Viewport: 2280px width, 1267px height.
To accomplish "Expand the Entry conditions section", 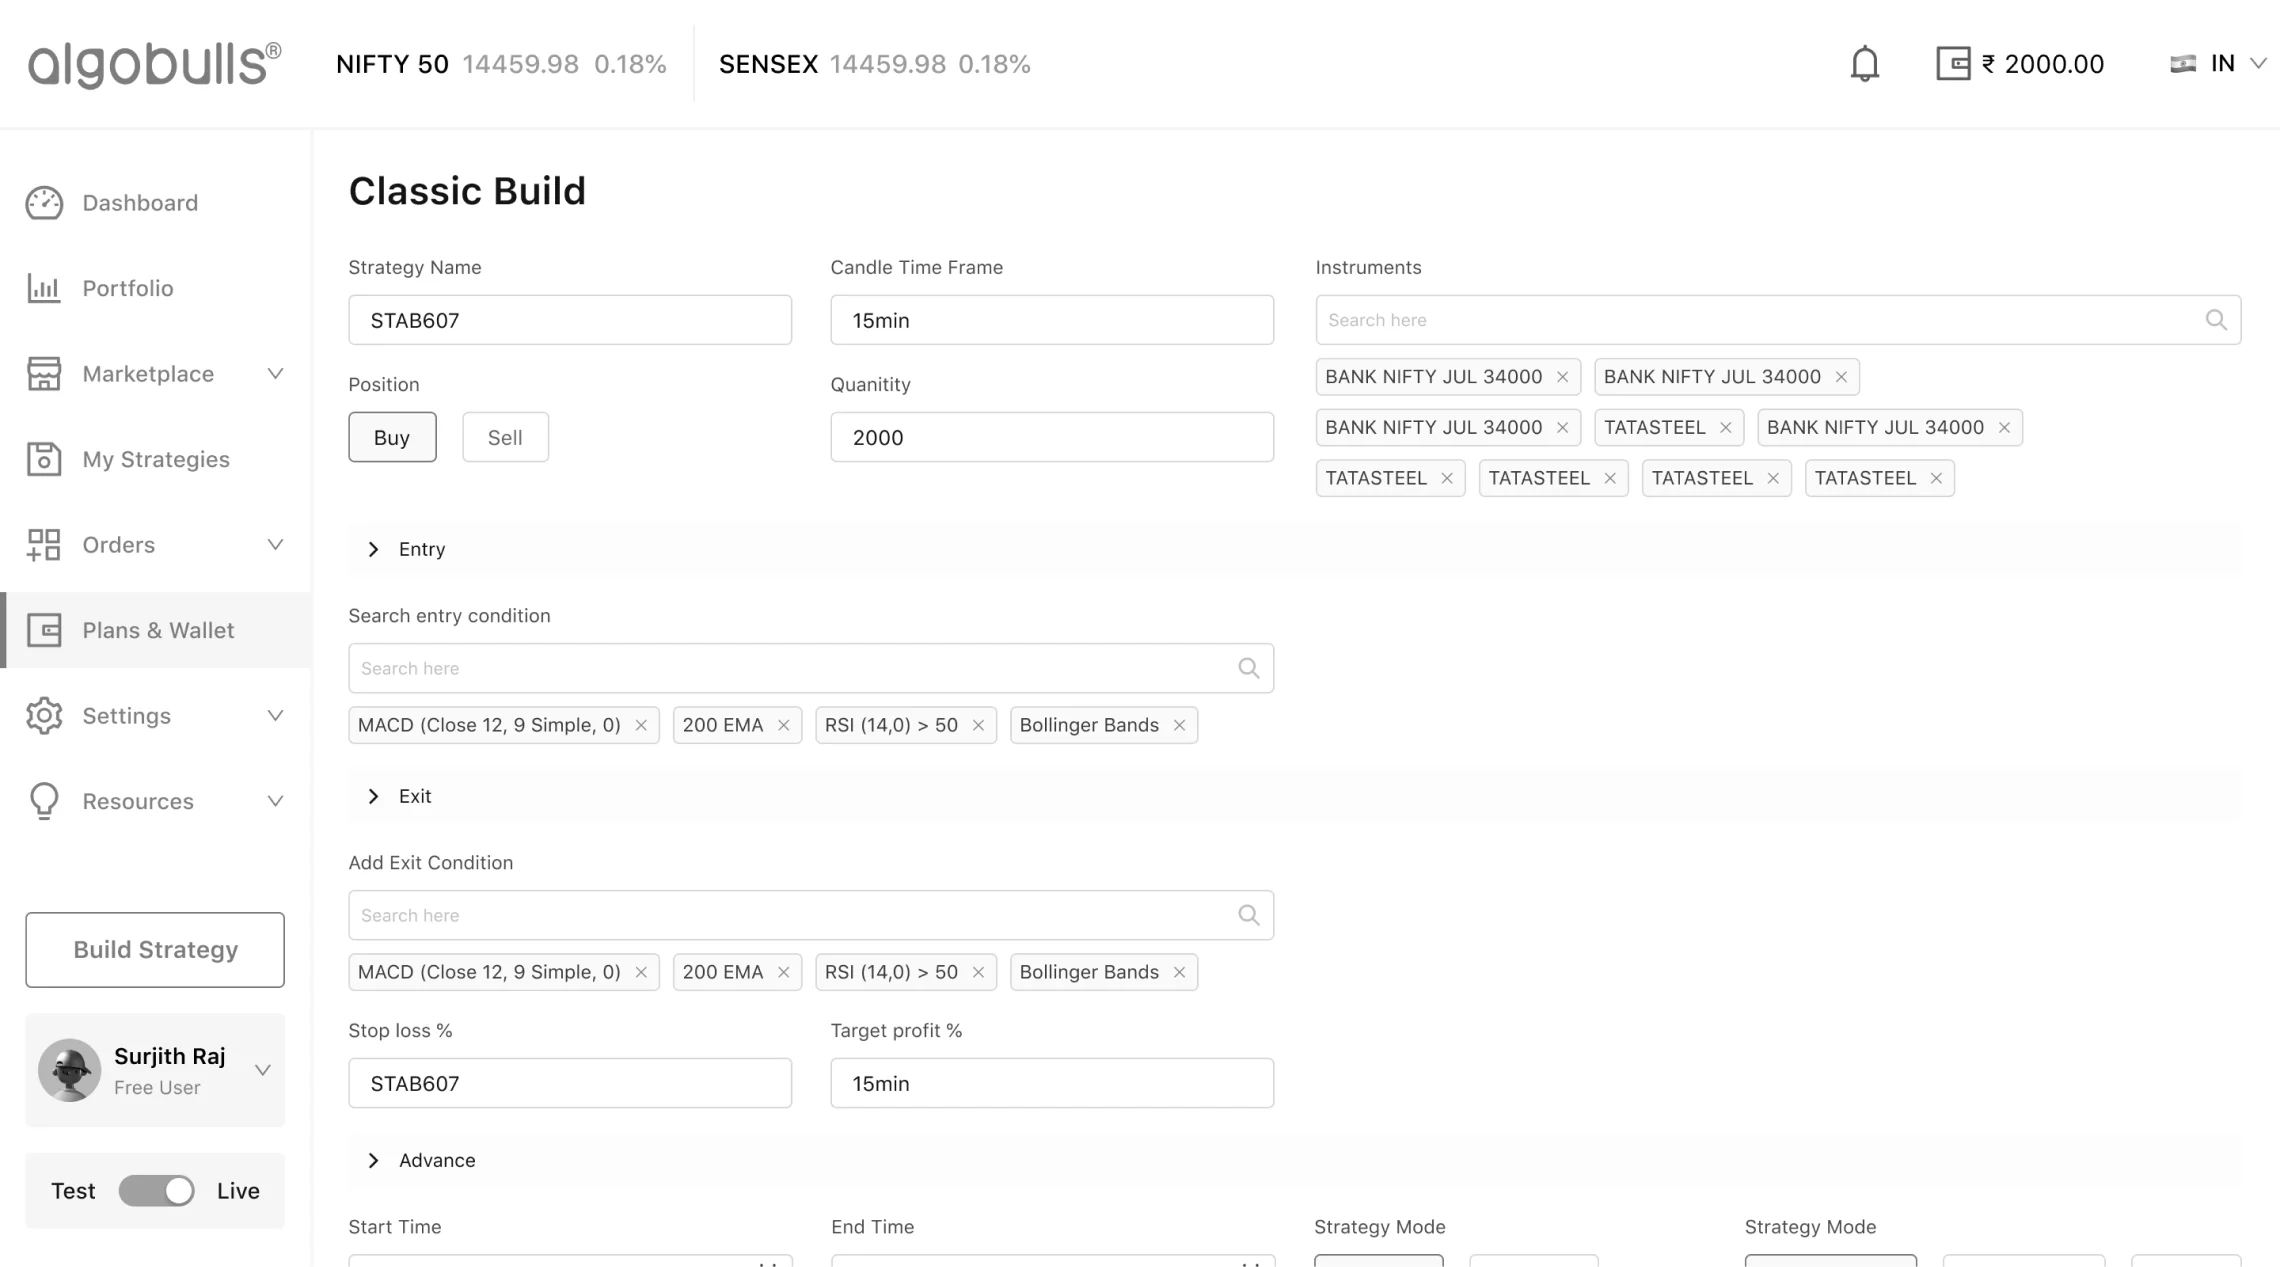I will [374, 548].
